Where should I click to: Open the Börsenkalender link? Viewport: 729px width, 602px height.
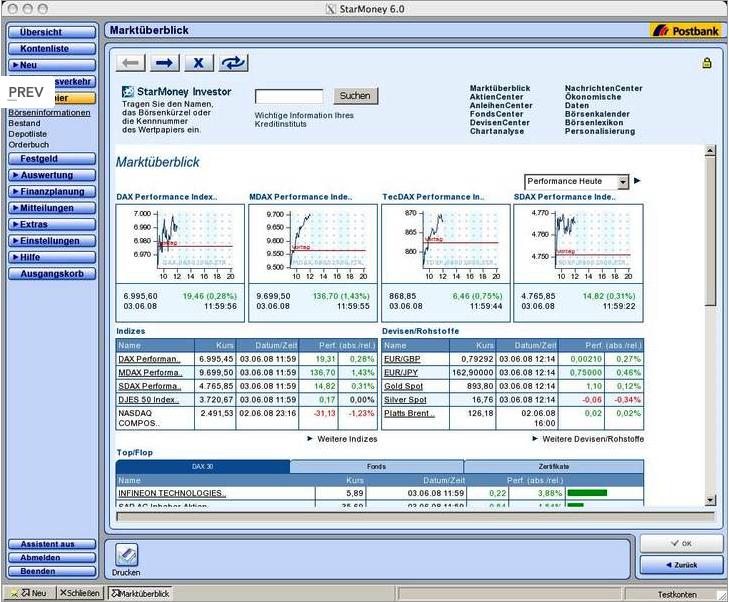(x=597, y=114)
